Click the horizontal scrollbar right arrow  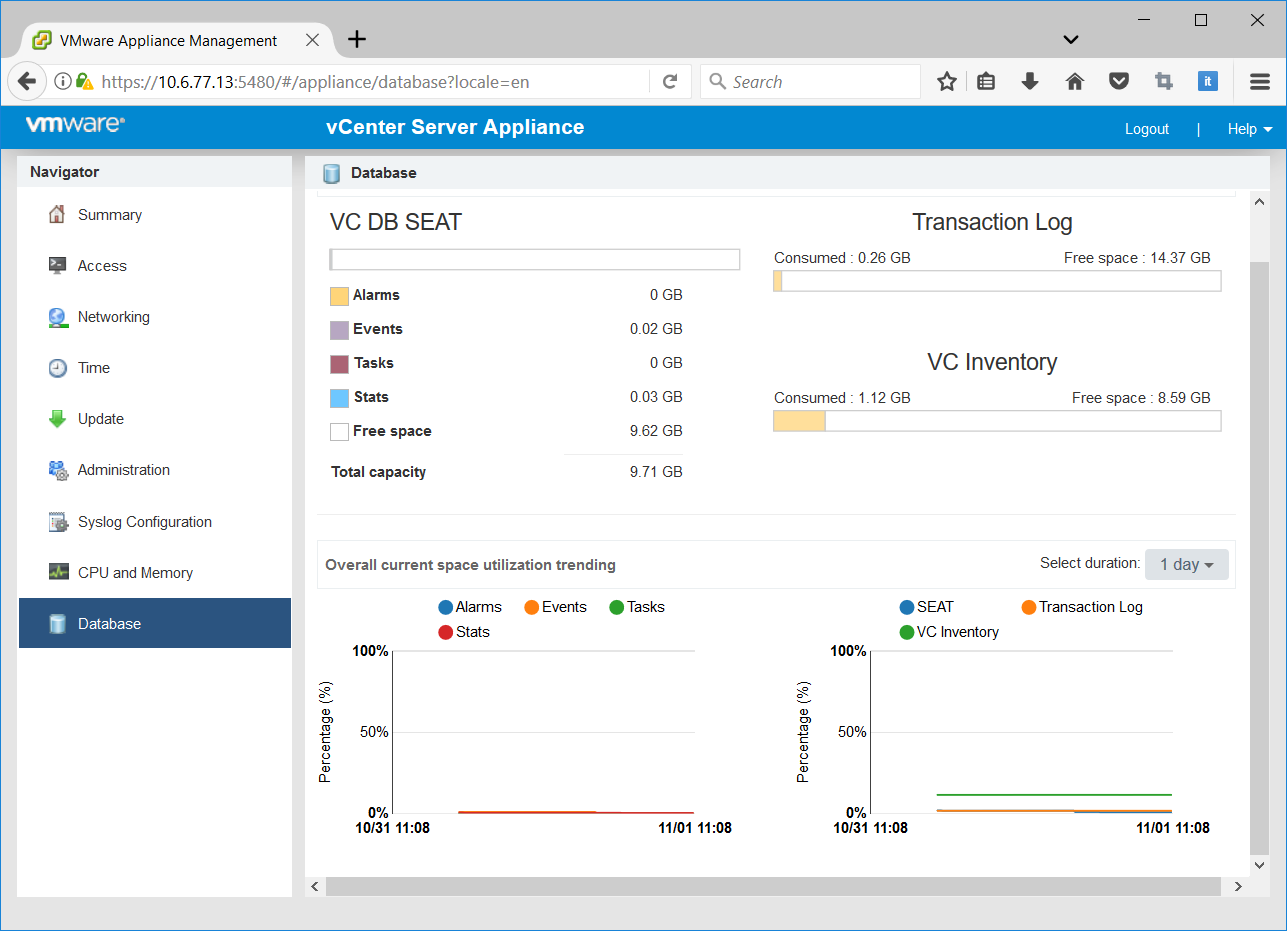1238,886
